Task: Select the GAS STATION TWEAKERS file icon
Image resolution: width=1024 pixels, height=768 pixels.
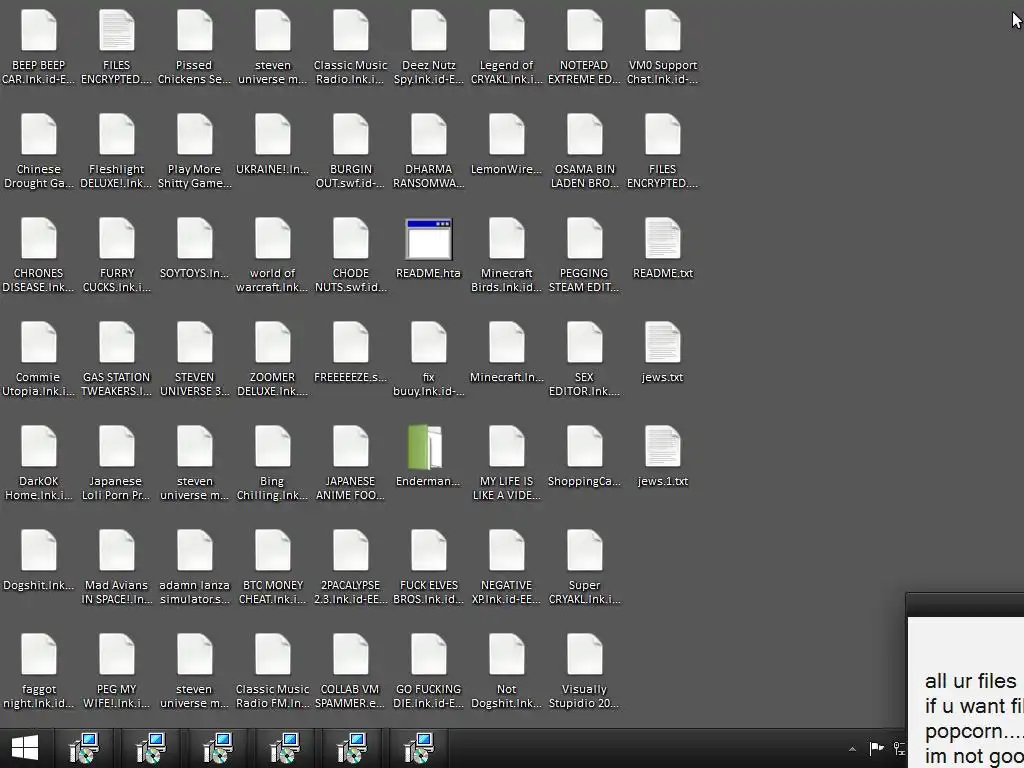Action: coord(117,342)
